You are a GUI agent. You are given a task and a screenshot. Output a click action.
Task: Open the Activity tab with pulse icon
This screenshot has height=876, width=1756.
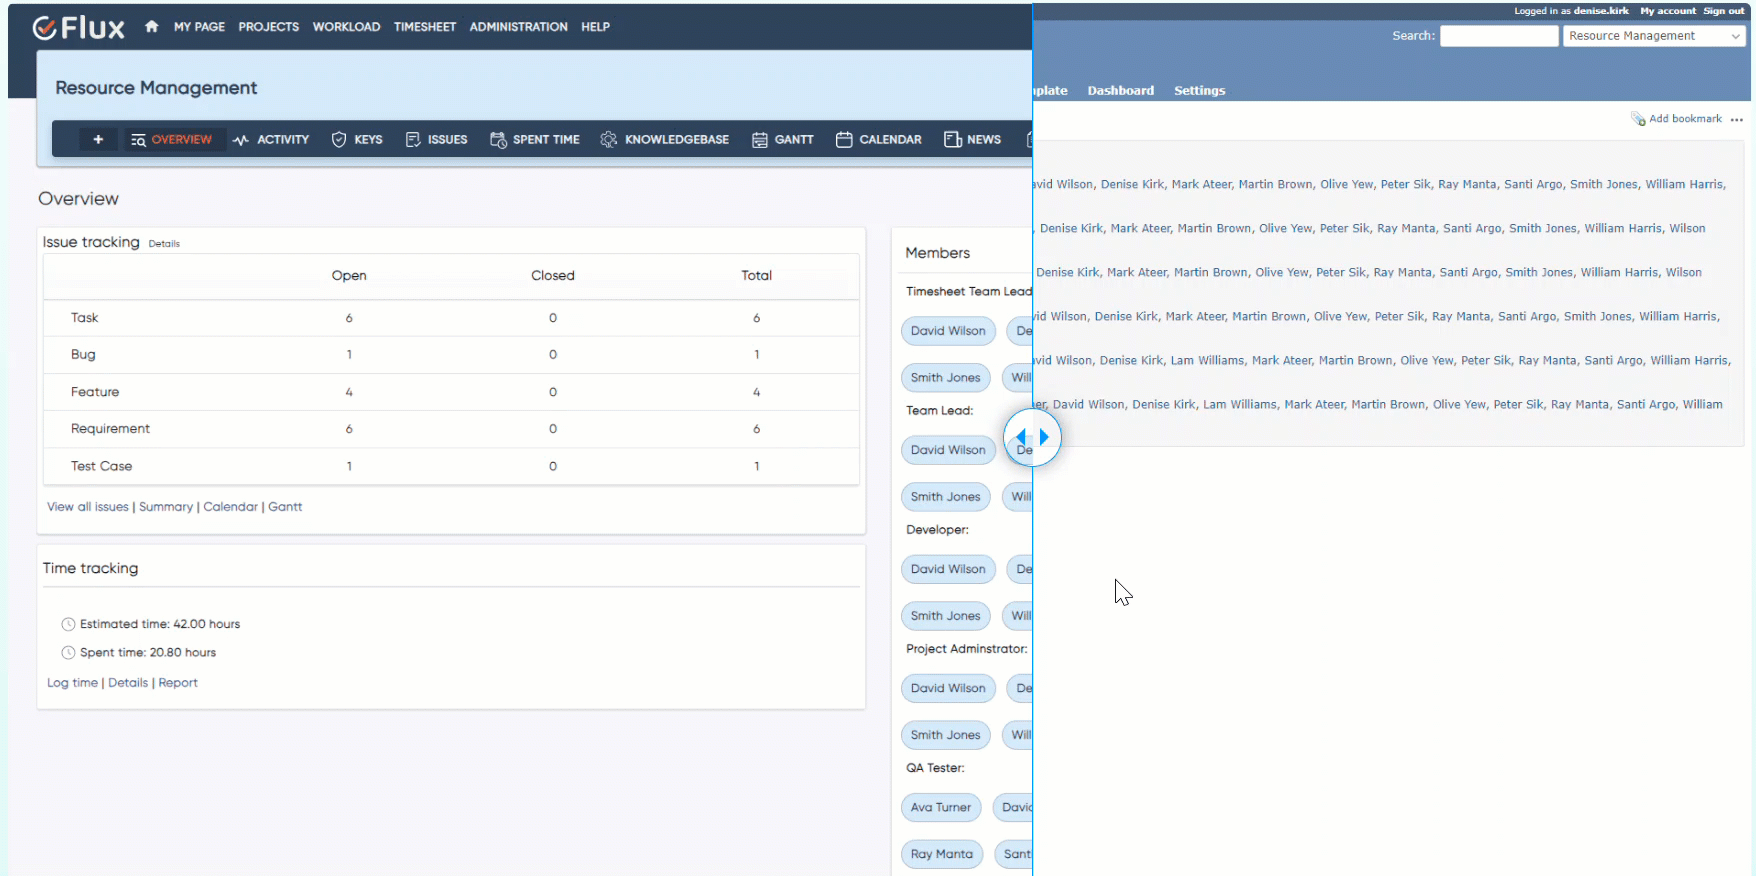point(271,140)
